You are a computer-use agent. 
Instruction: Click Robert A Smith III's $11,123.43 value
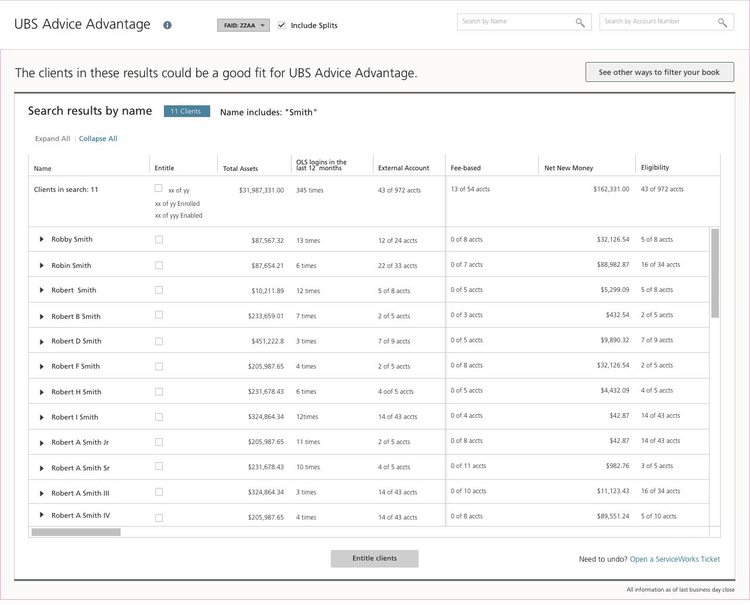pos(613,491)
